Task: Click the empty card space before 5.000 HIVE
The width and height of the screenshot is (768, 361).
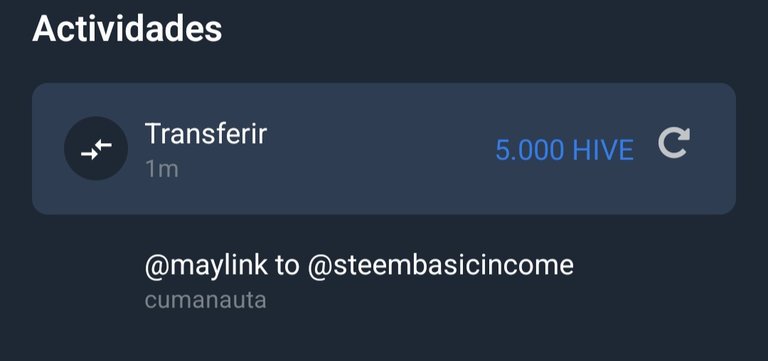Action: click(382, 149)
